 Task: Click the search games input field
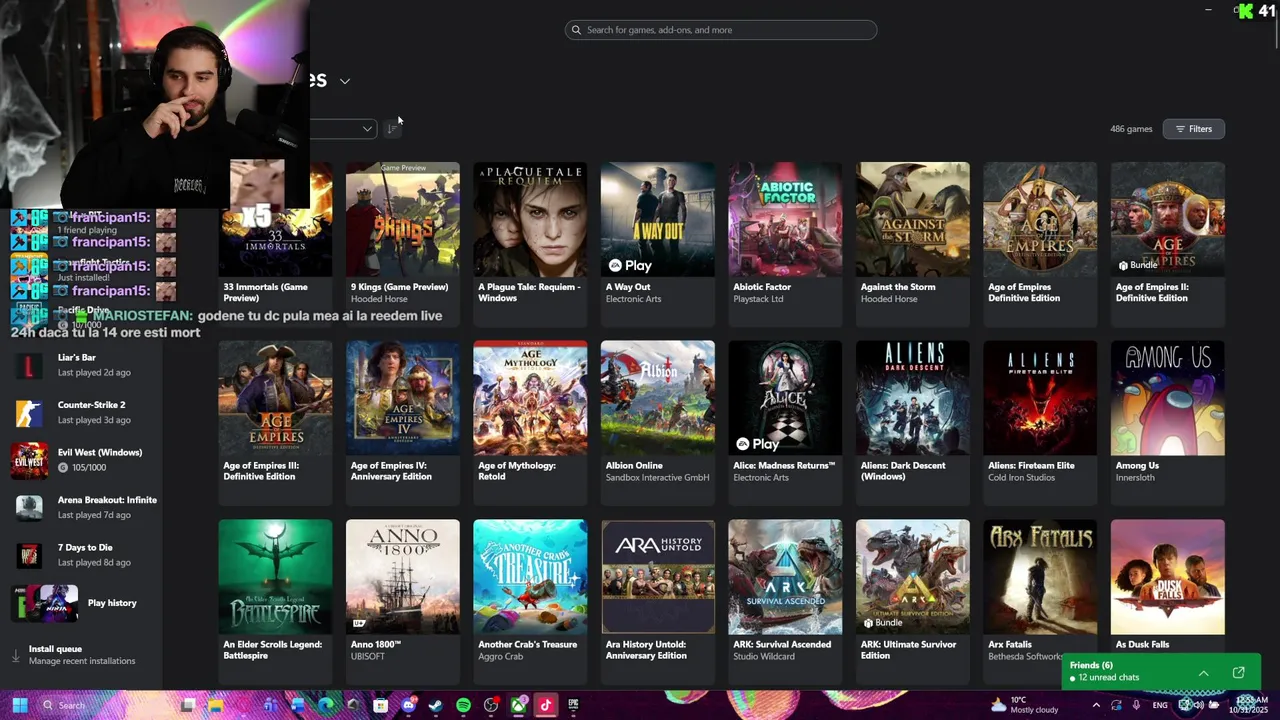tap(720, 30)
